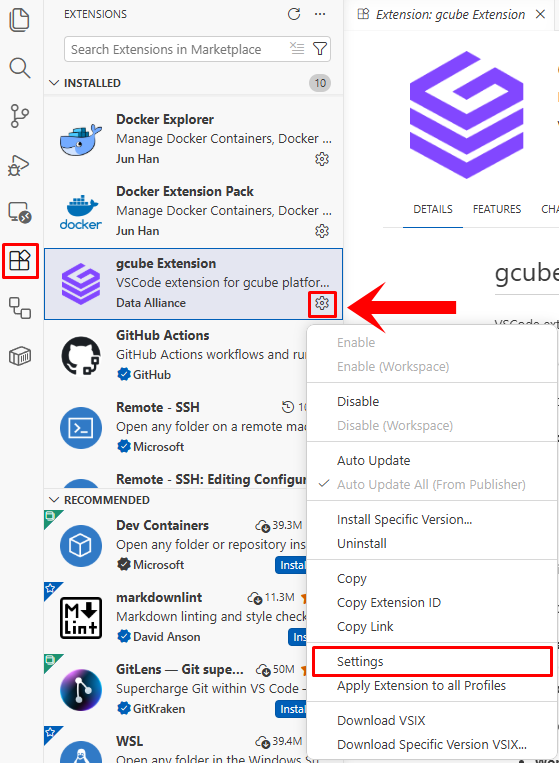Select the GitHub Actions extension title
Screen dimensions: 559x763
162,335
